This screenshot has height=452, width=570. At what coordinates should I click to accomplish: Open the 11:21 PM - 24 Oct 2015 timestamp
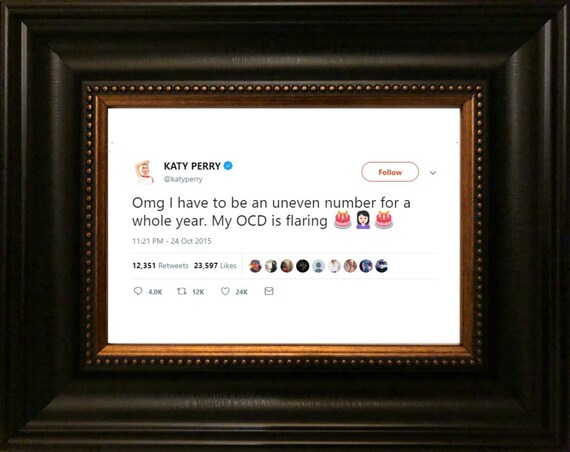pos(172,241)
